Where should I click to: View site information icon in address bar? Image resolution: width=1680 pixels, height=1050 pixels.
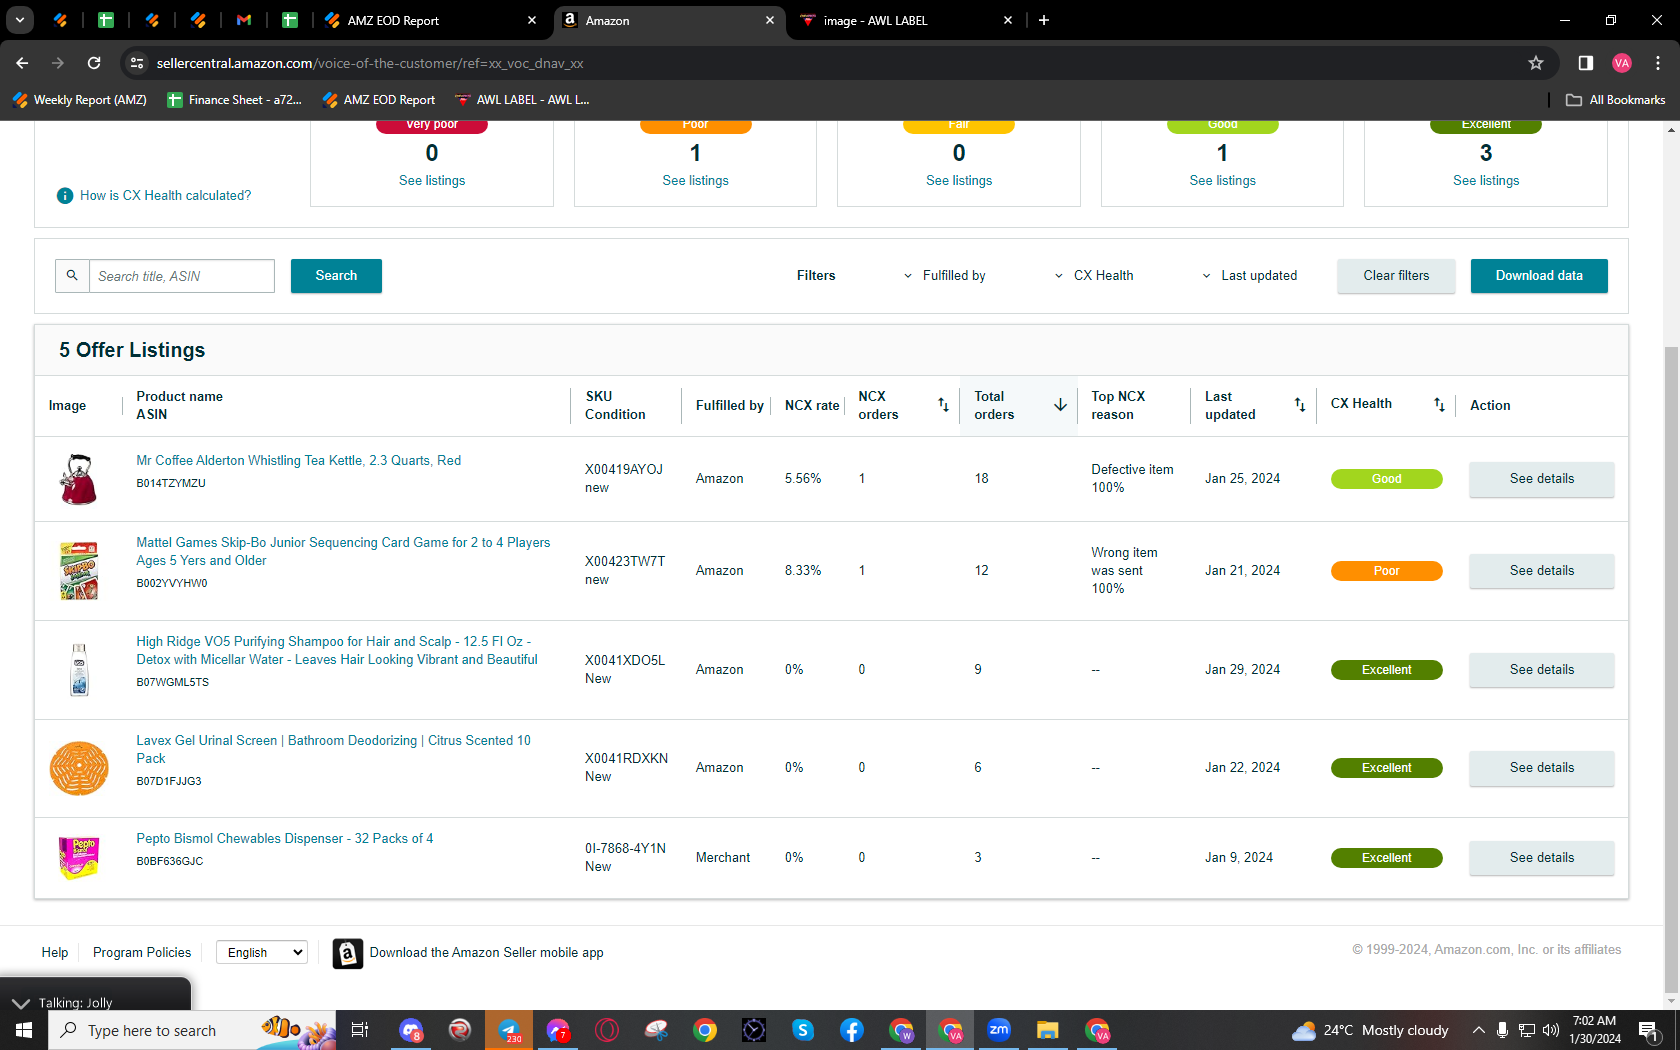[x=137, y=63]
